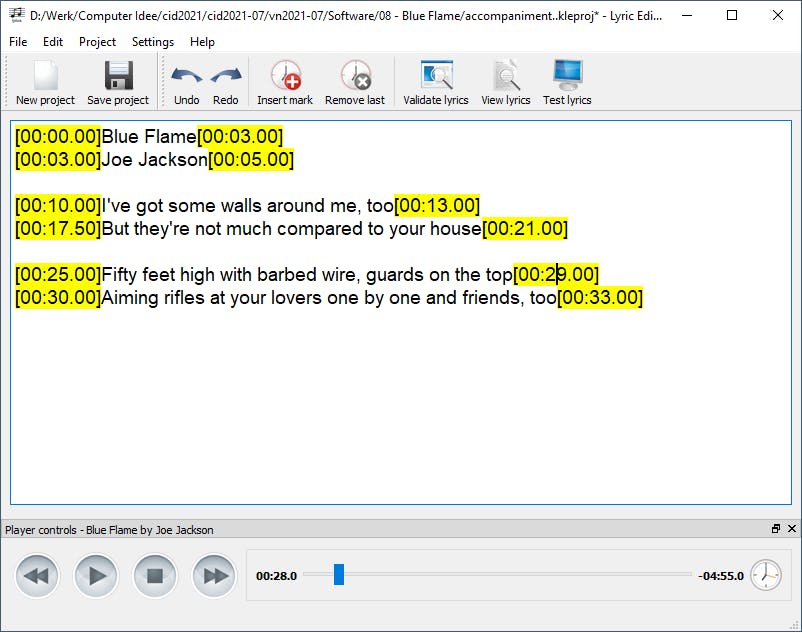Validate the lyrics
The height and width of the screenshot is (632, 802).
point(436,82)
